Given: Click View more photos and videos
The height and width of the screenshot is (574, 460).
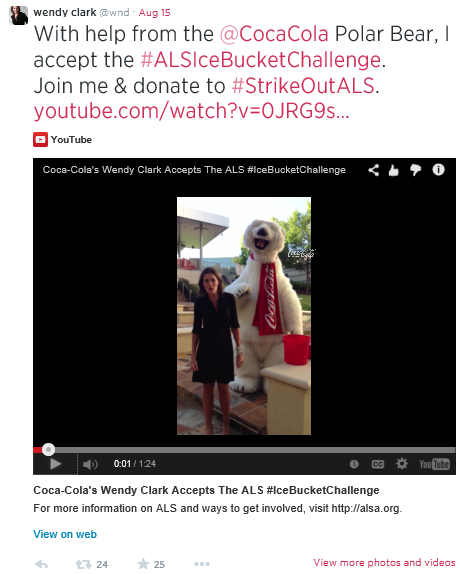Looking at the screenshot, I should 384,562.
